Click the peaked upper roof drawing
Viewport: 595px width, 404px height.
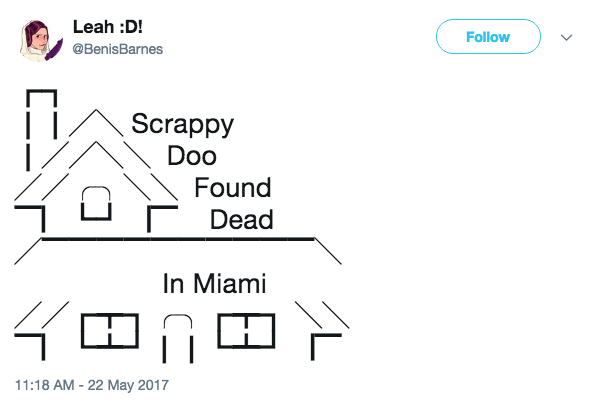pos(96,155)
